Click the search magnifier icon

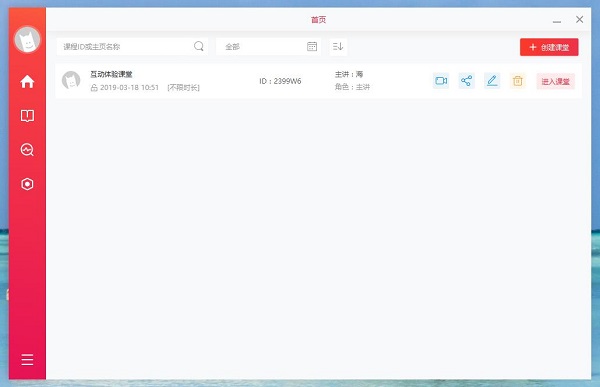pos(199,46)
